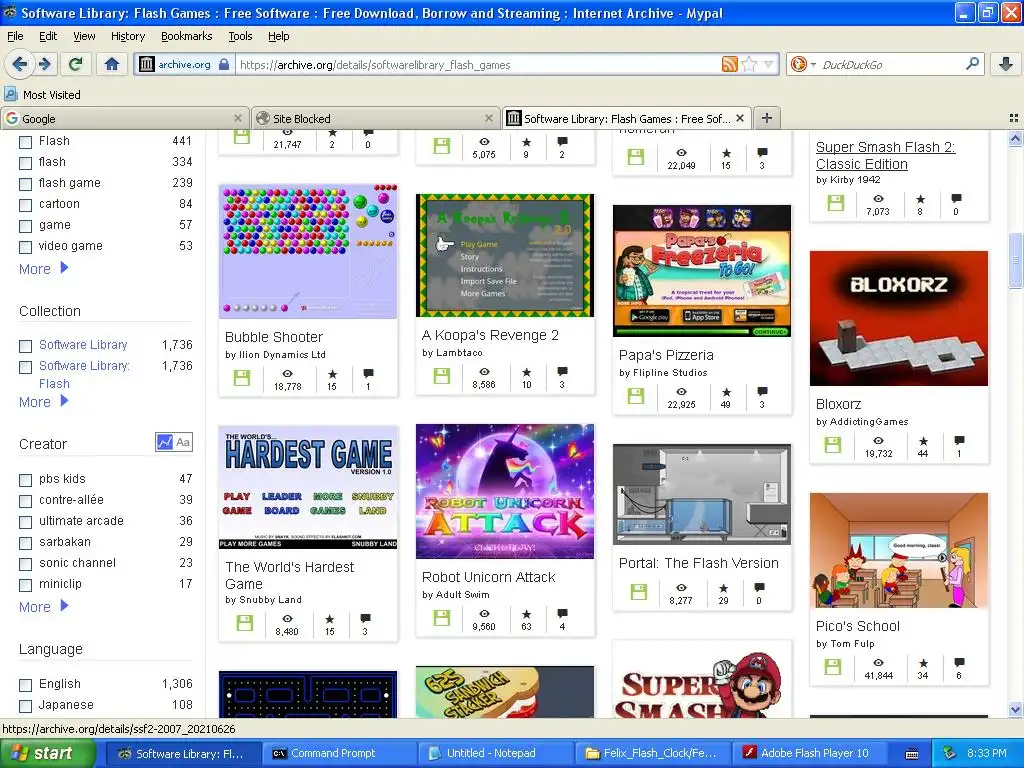Viewport: 1024px width, 768px height.
Task: Open the URL bar history dropdown arrow
Action: (x=769, y=64)
